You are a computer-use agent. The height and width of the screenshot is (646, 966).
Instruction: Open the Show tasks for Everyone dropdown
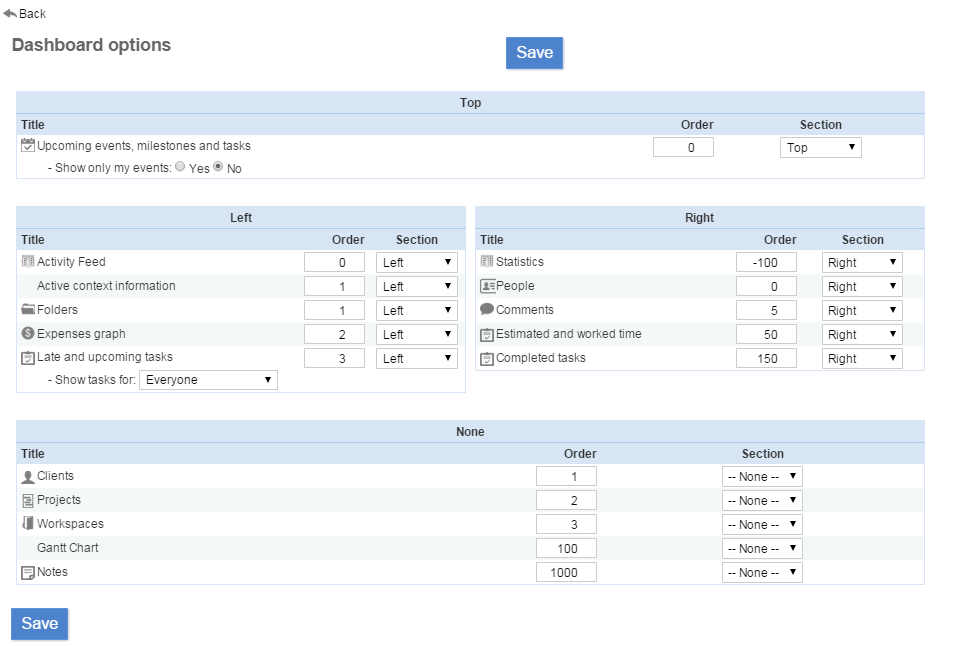tap(208, 380)
